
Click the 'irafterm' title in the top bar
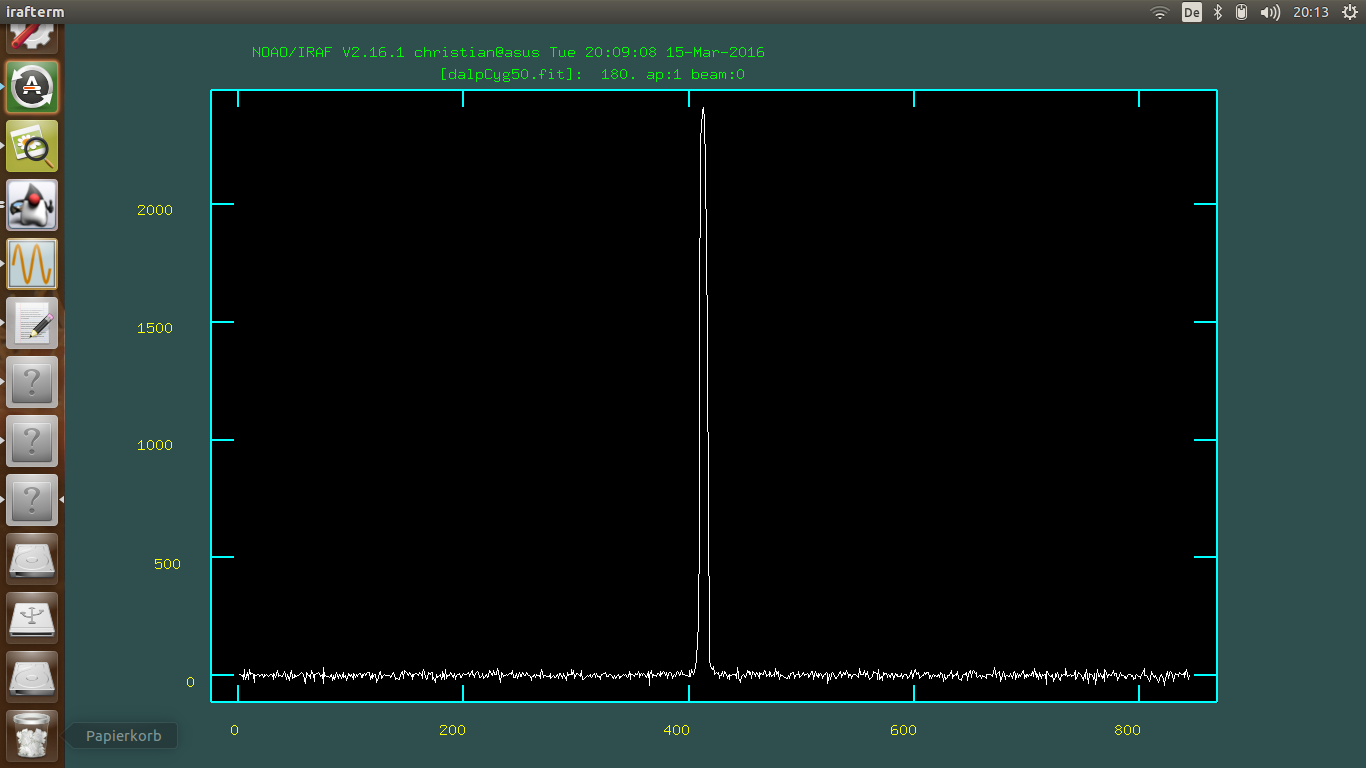(35, 12)
